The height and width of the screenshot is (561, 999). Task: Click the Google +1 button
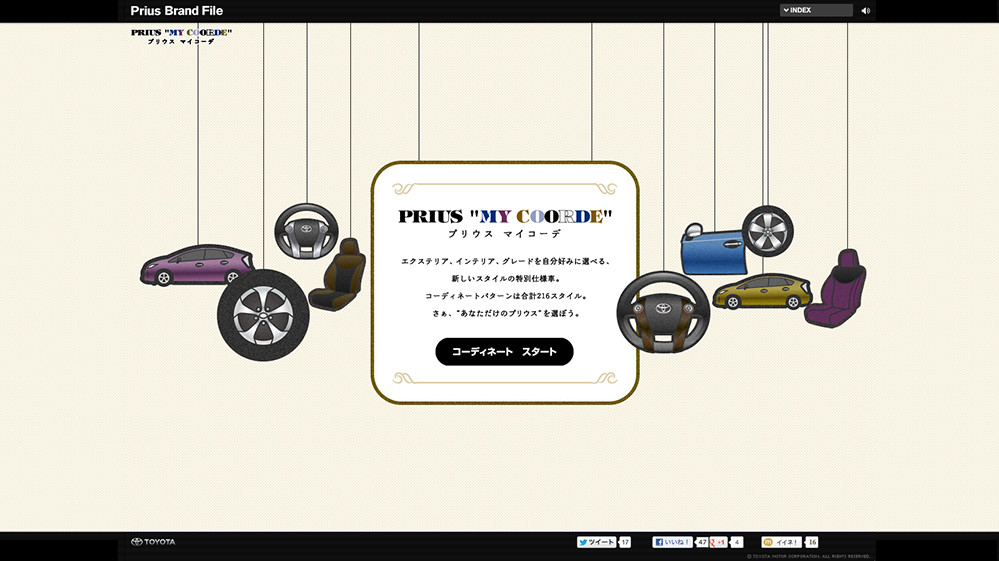(x=719, y=542)
